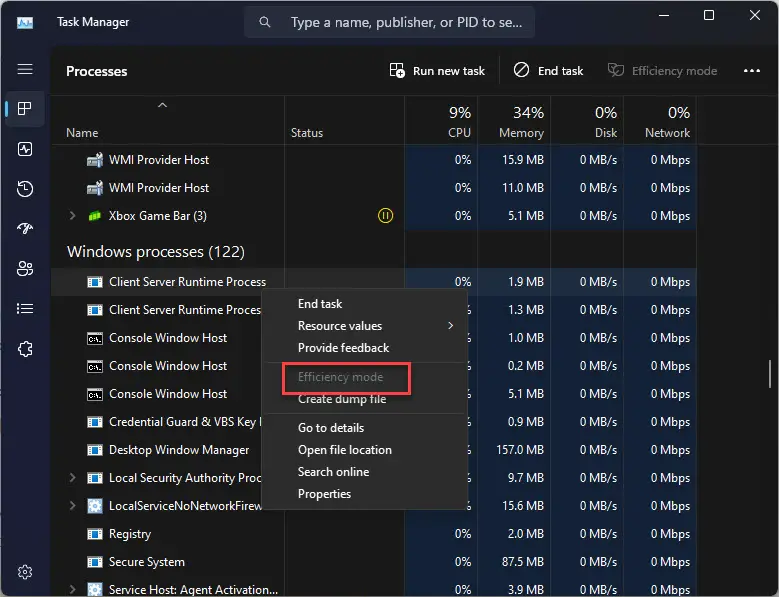This screenshot has width=779, height=597.
Task: Open Task Manager settings gear
Action: (x=25, y=572)
